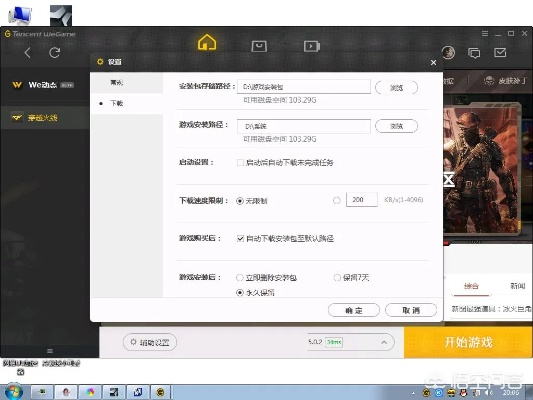Open the second desktop icon at top
This screenshot has width=533, height=400.
point(61,15)
